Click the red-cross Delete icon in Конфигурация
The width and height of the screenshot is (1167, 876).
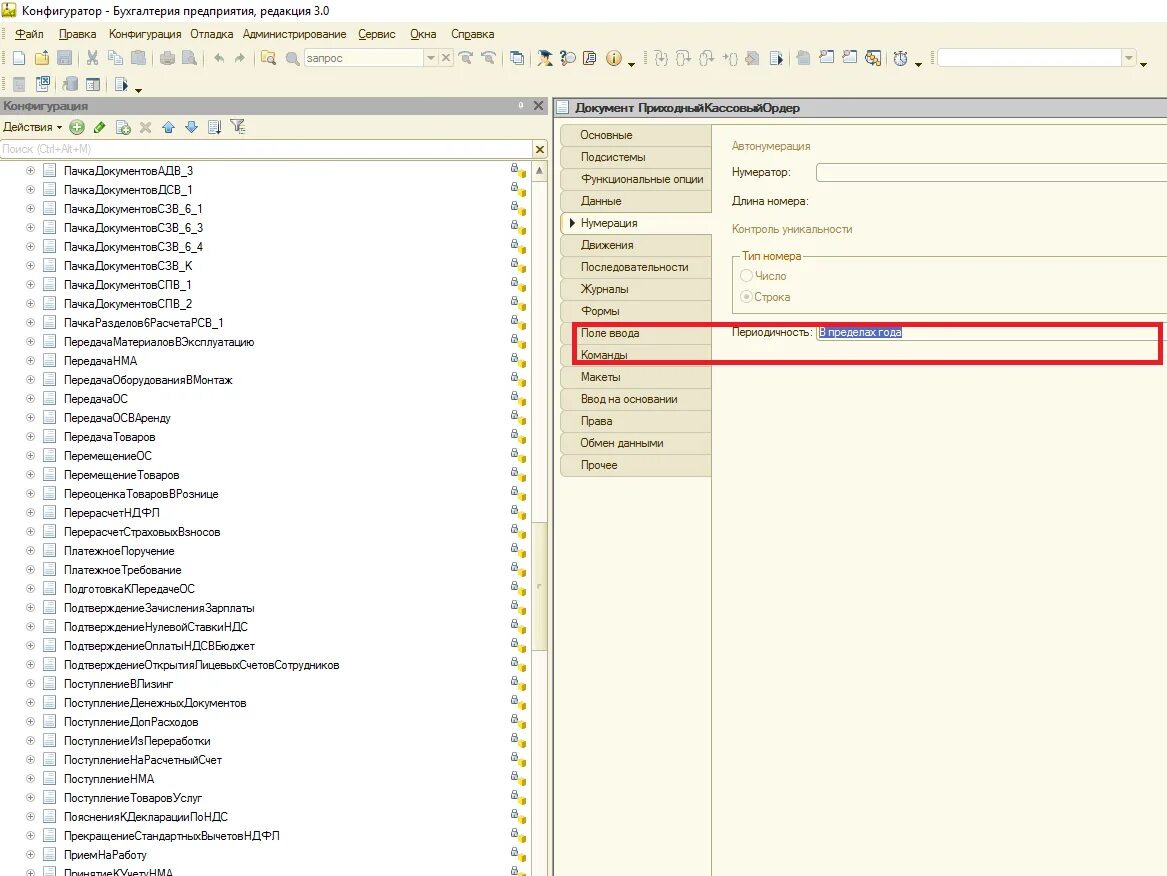click(145, 127)
